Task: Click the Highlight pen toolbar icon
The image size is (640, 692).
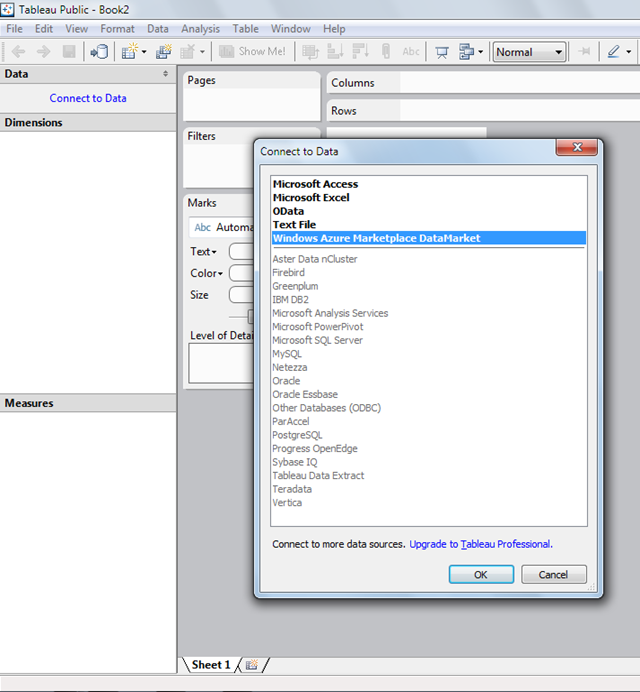Action: tap(614, 52)
